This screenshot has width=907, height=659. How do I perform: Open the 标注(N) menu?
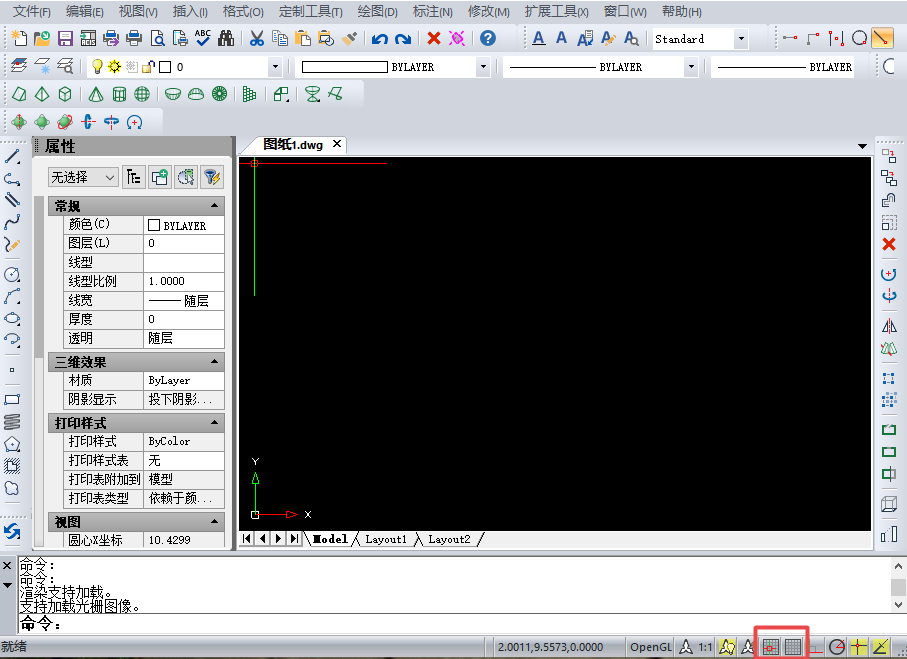pos(432,12)
